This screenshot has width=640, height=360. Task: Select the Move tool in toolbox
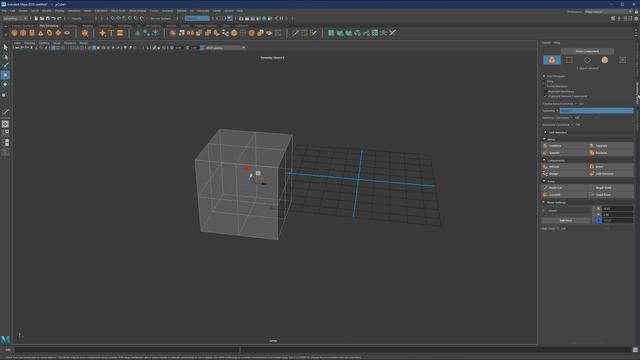click(5, 75)
